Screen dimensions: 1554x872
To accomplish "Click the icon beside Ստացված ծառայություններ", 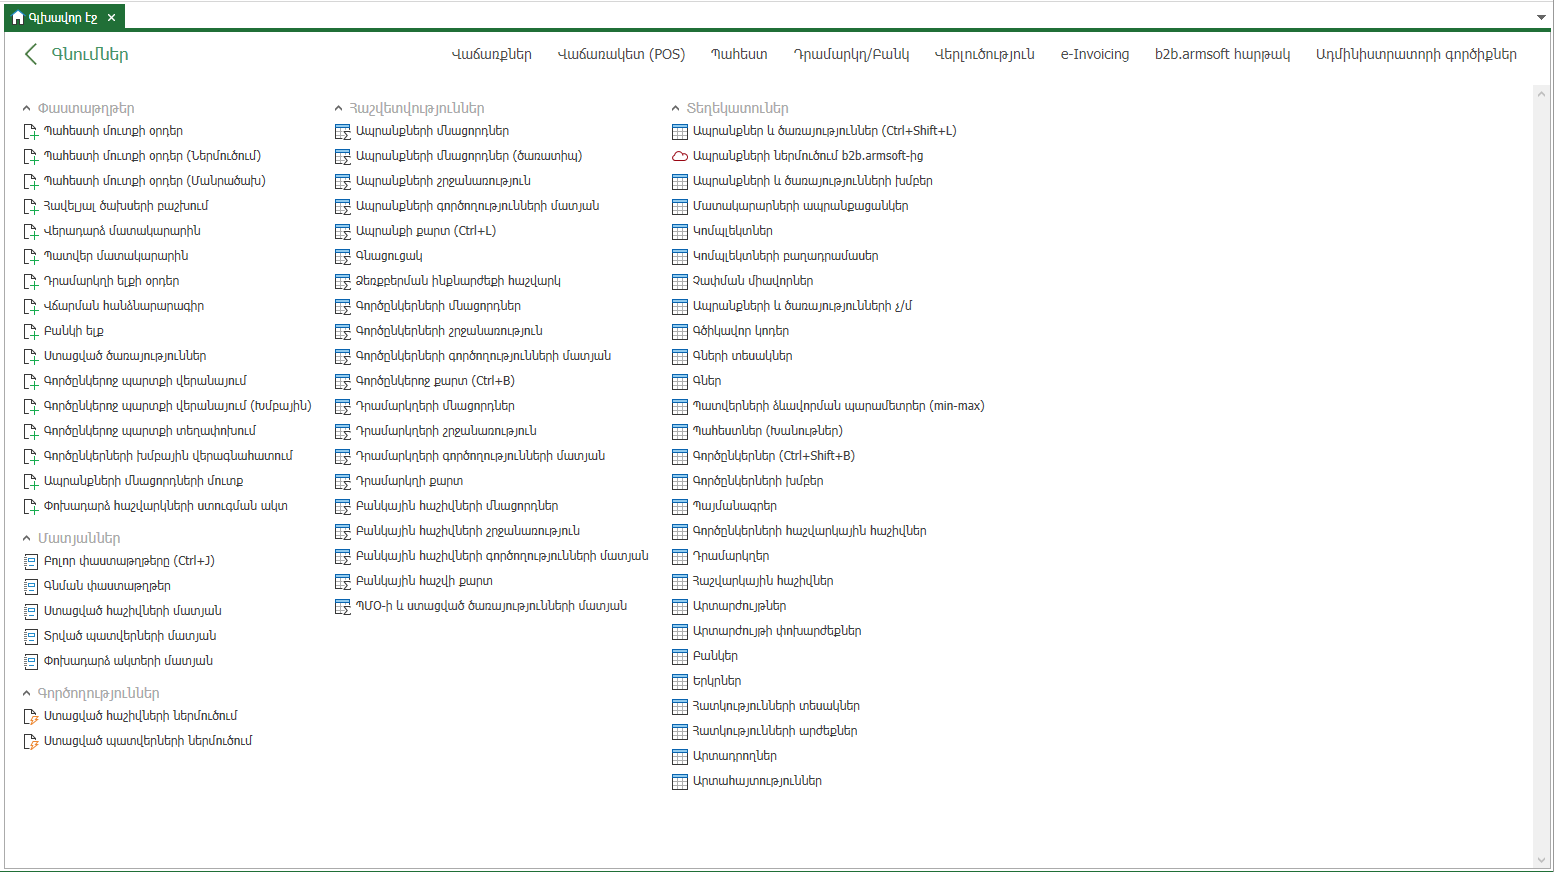I will (31, 356).
